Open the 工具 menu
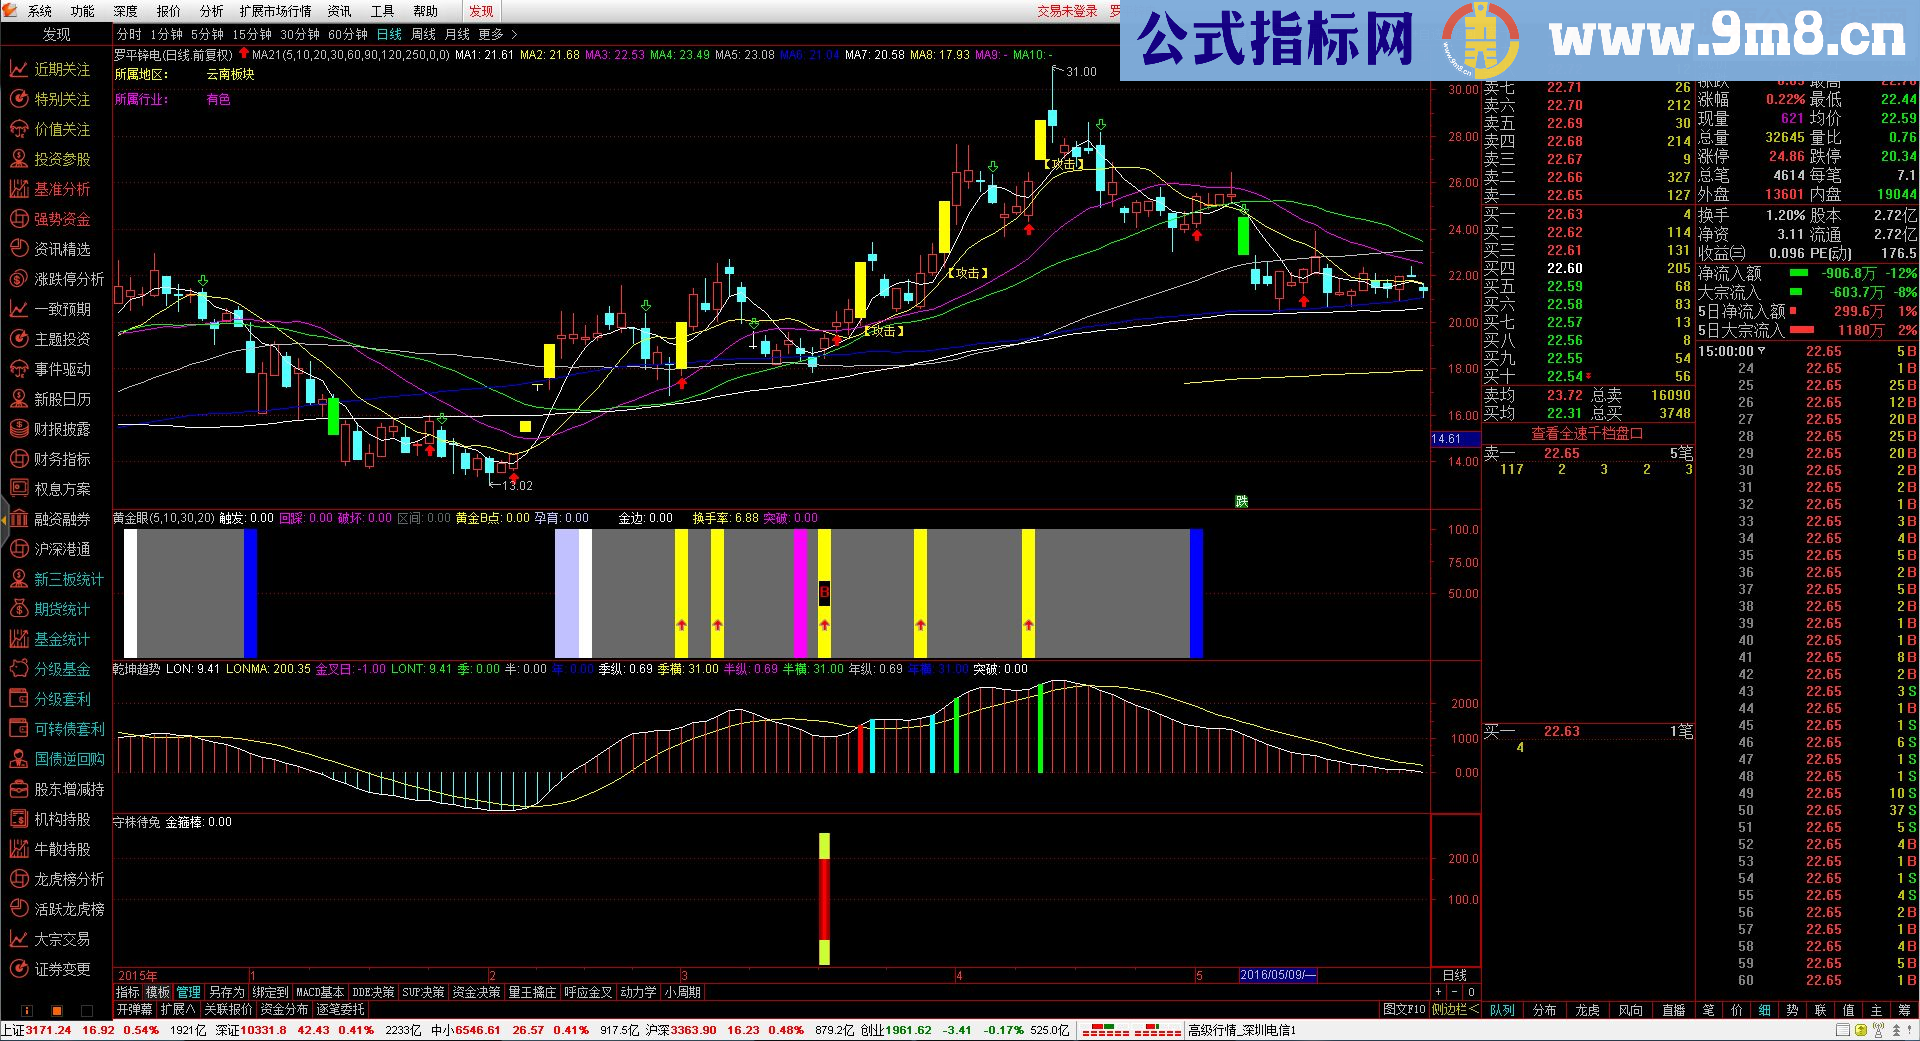This screenshot has height=1041, width=1920. 382,11
